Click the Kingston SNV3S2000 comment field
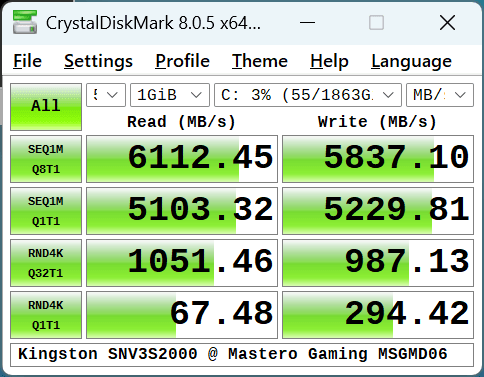The image size is (484, 377). (x=242, y=355)
